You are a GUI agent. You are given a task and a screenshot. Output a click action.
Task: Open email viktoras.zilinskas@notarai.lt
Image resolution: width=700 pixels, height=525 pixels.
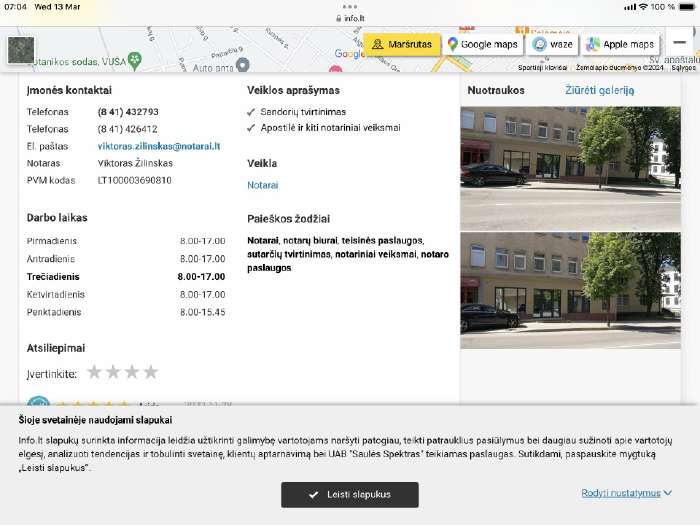(158, 146)
